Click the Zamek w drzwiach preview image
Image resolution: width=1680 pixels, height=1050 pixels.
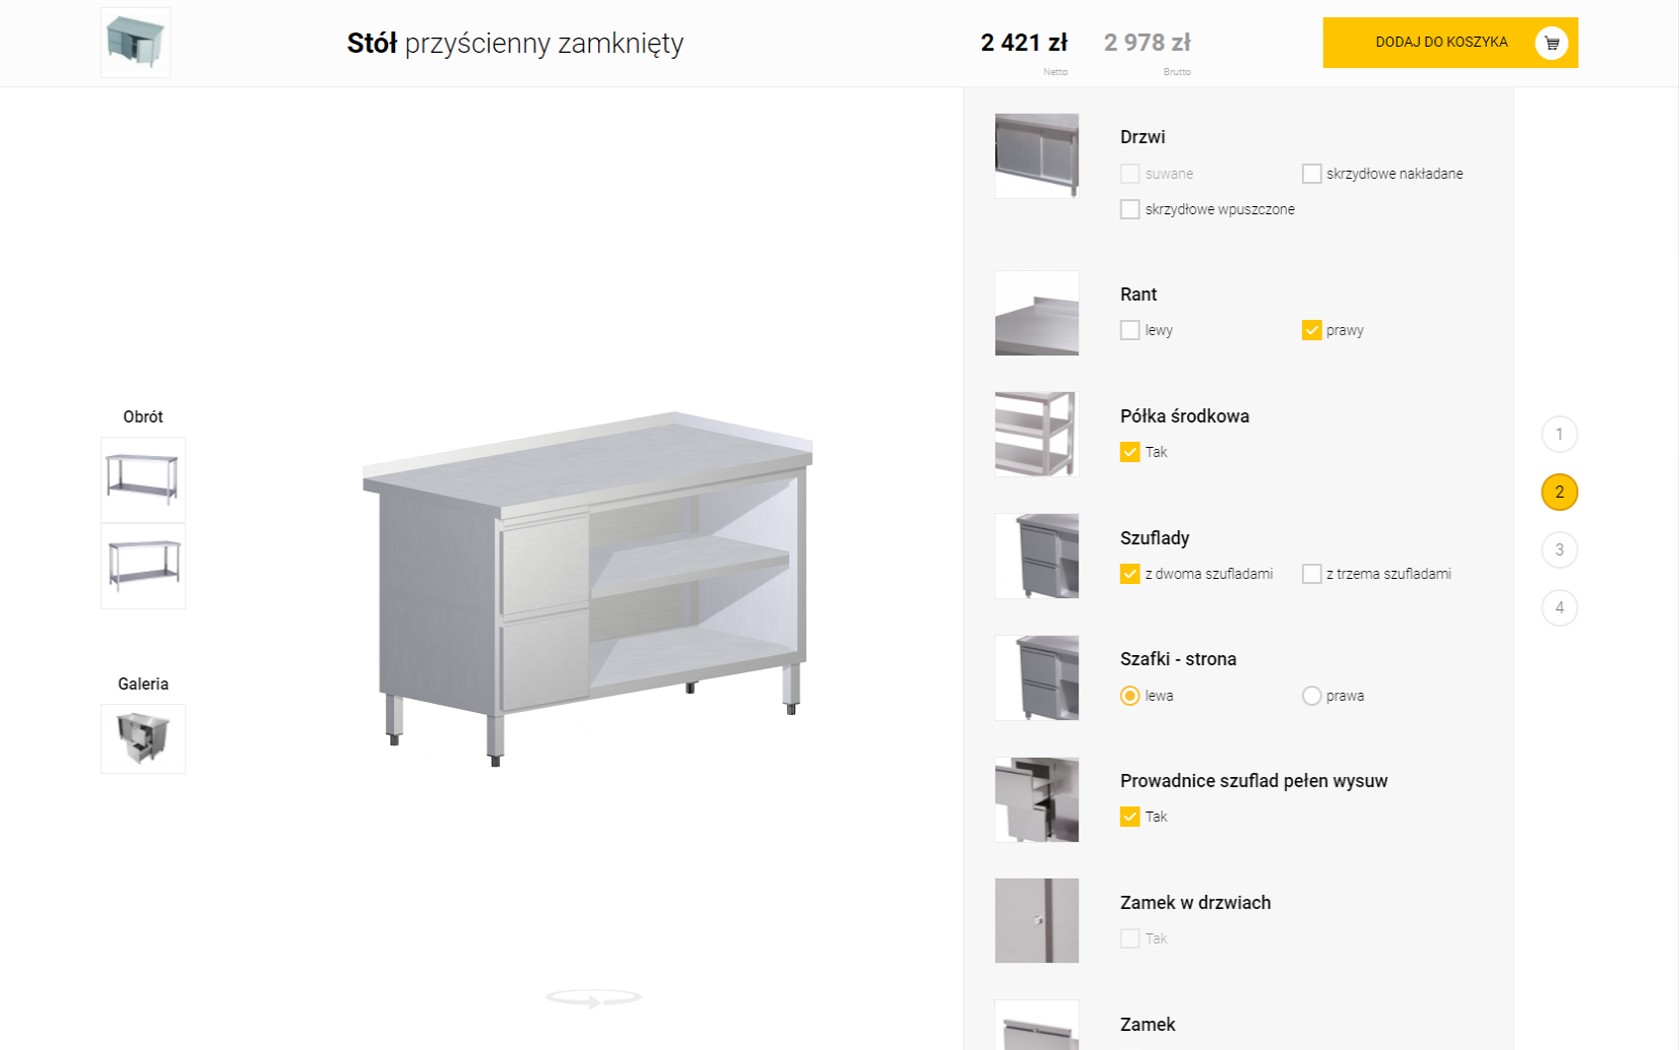coord(1036,920)
